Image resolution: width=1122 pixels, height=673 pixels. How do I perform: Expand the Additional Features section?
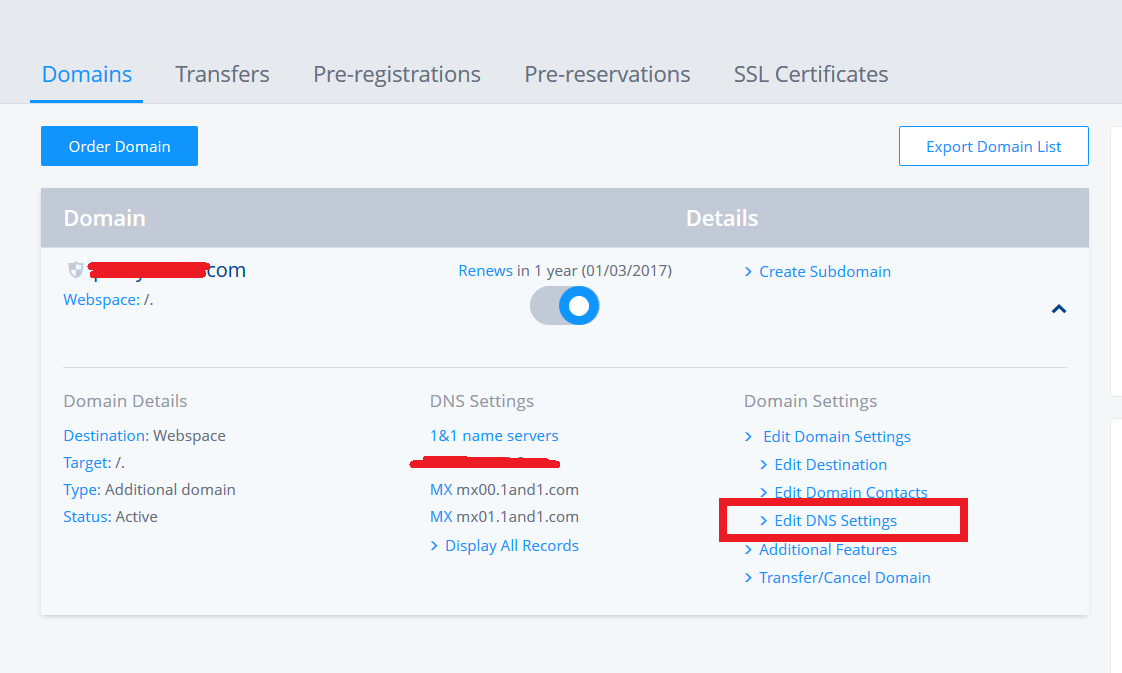[x=827, y=549]
